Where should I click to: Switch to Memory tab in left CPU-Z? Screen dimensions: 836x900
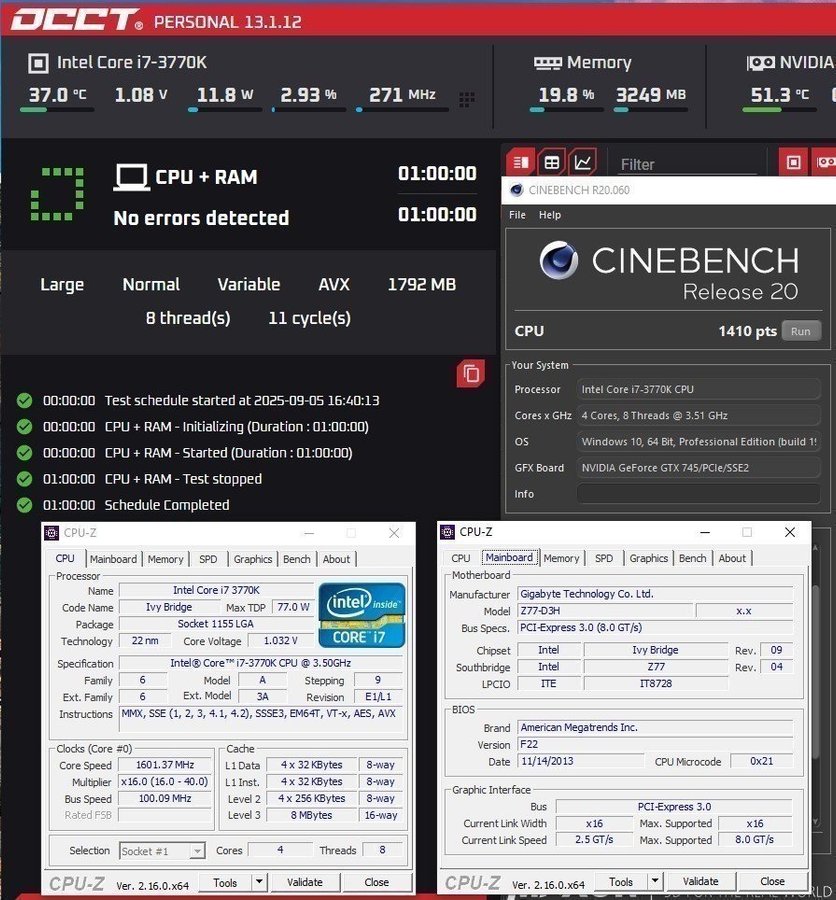pos(165,559)
